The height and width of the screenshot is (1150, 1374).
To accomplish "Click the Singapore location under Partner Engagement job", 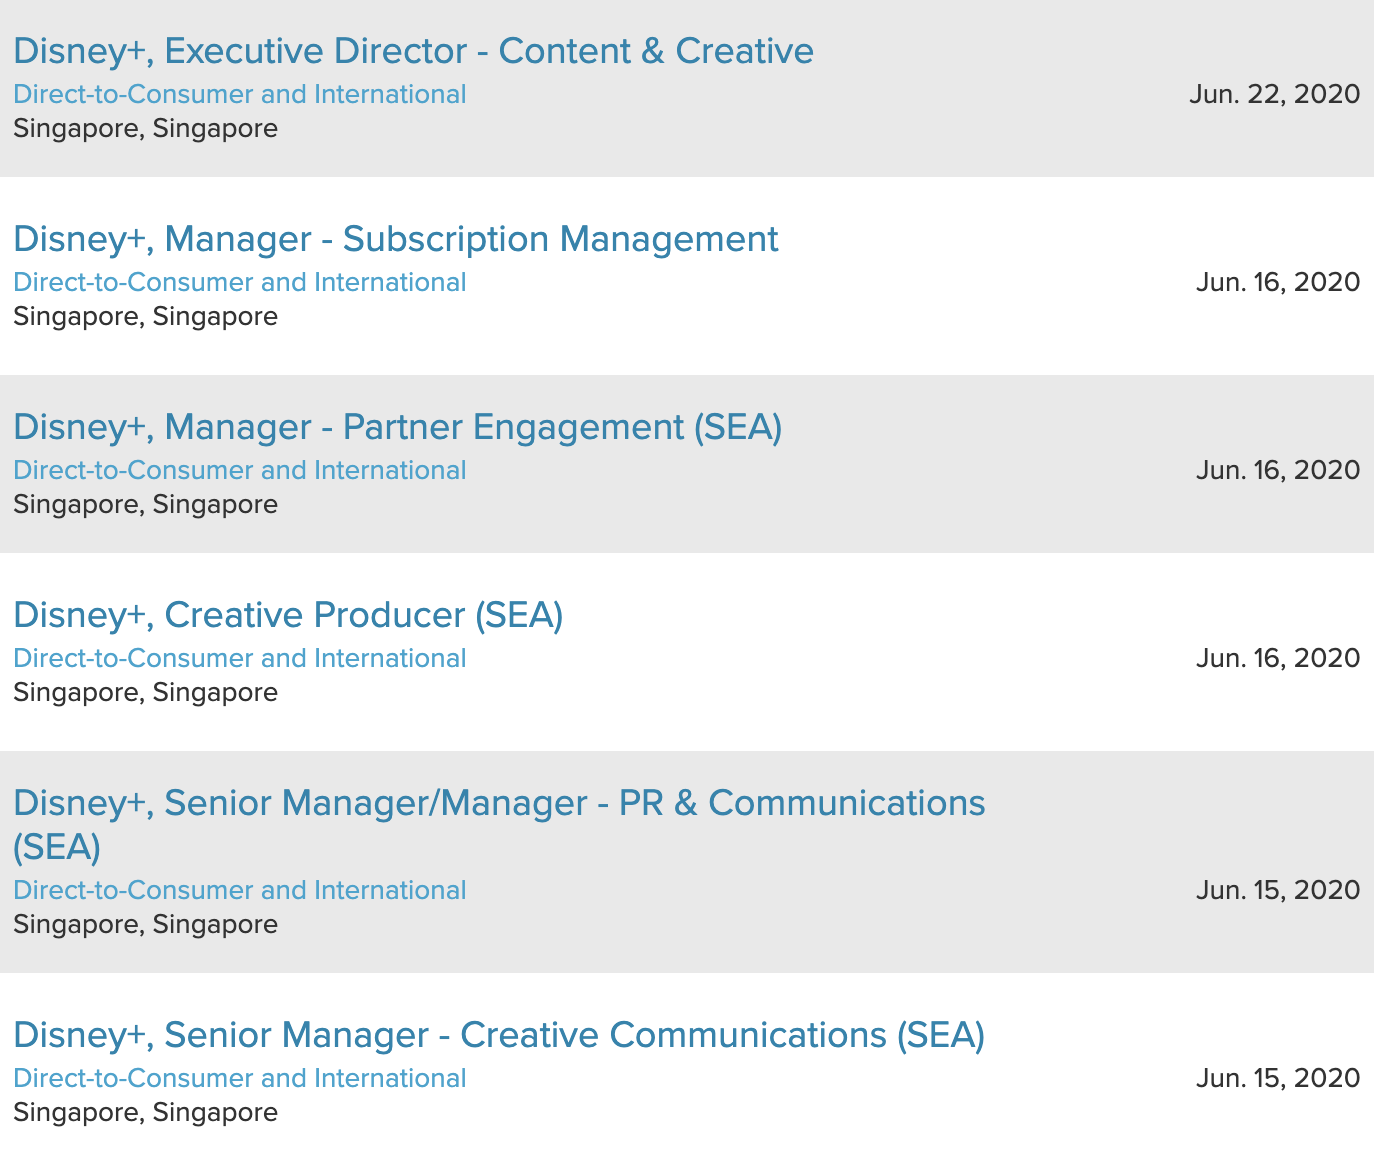I will [x=145, y=505].
